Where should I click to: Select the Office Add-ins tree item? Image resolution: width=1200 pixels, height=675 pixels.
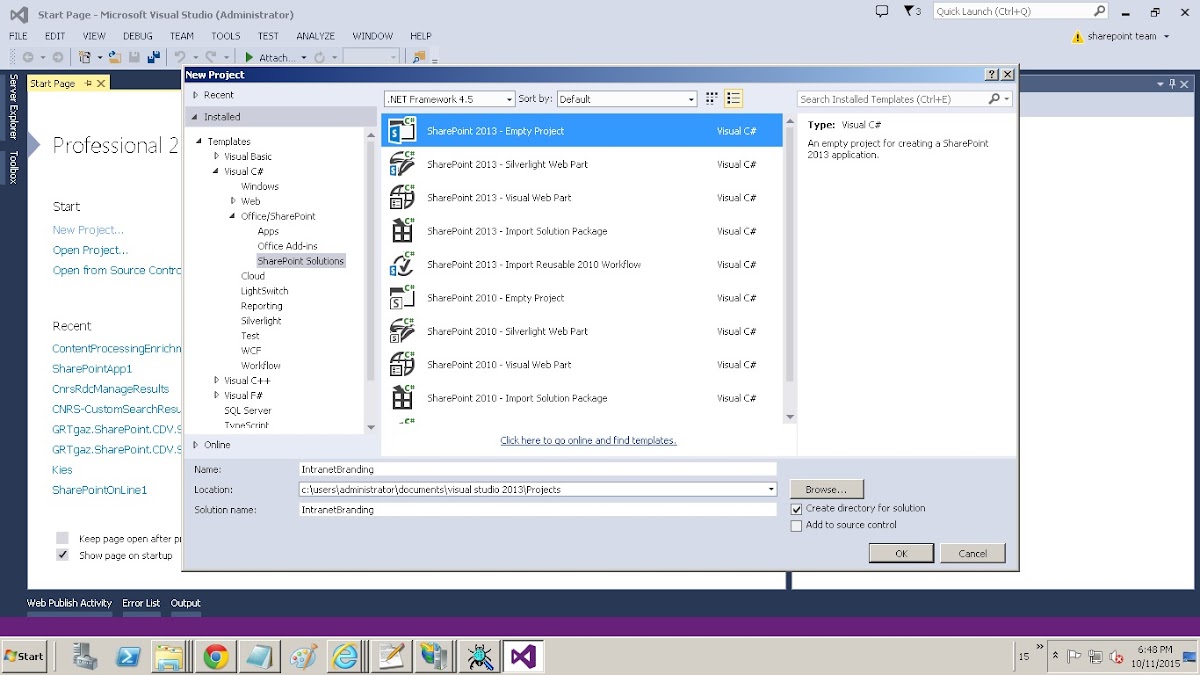coord(287,246)
